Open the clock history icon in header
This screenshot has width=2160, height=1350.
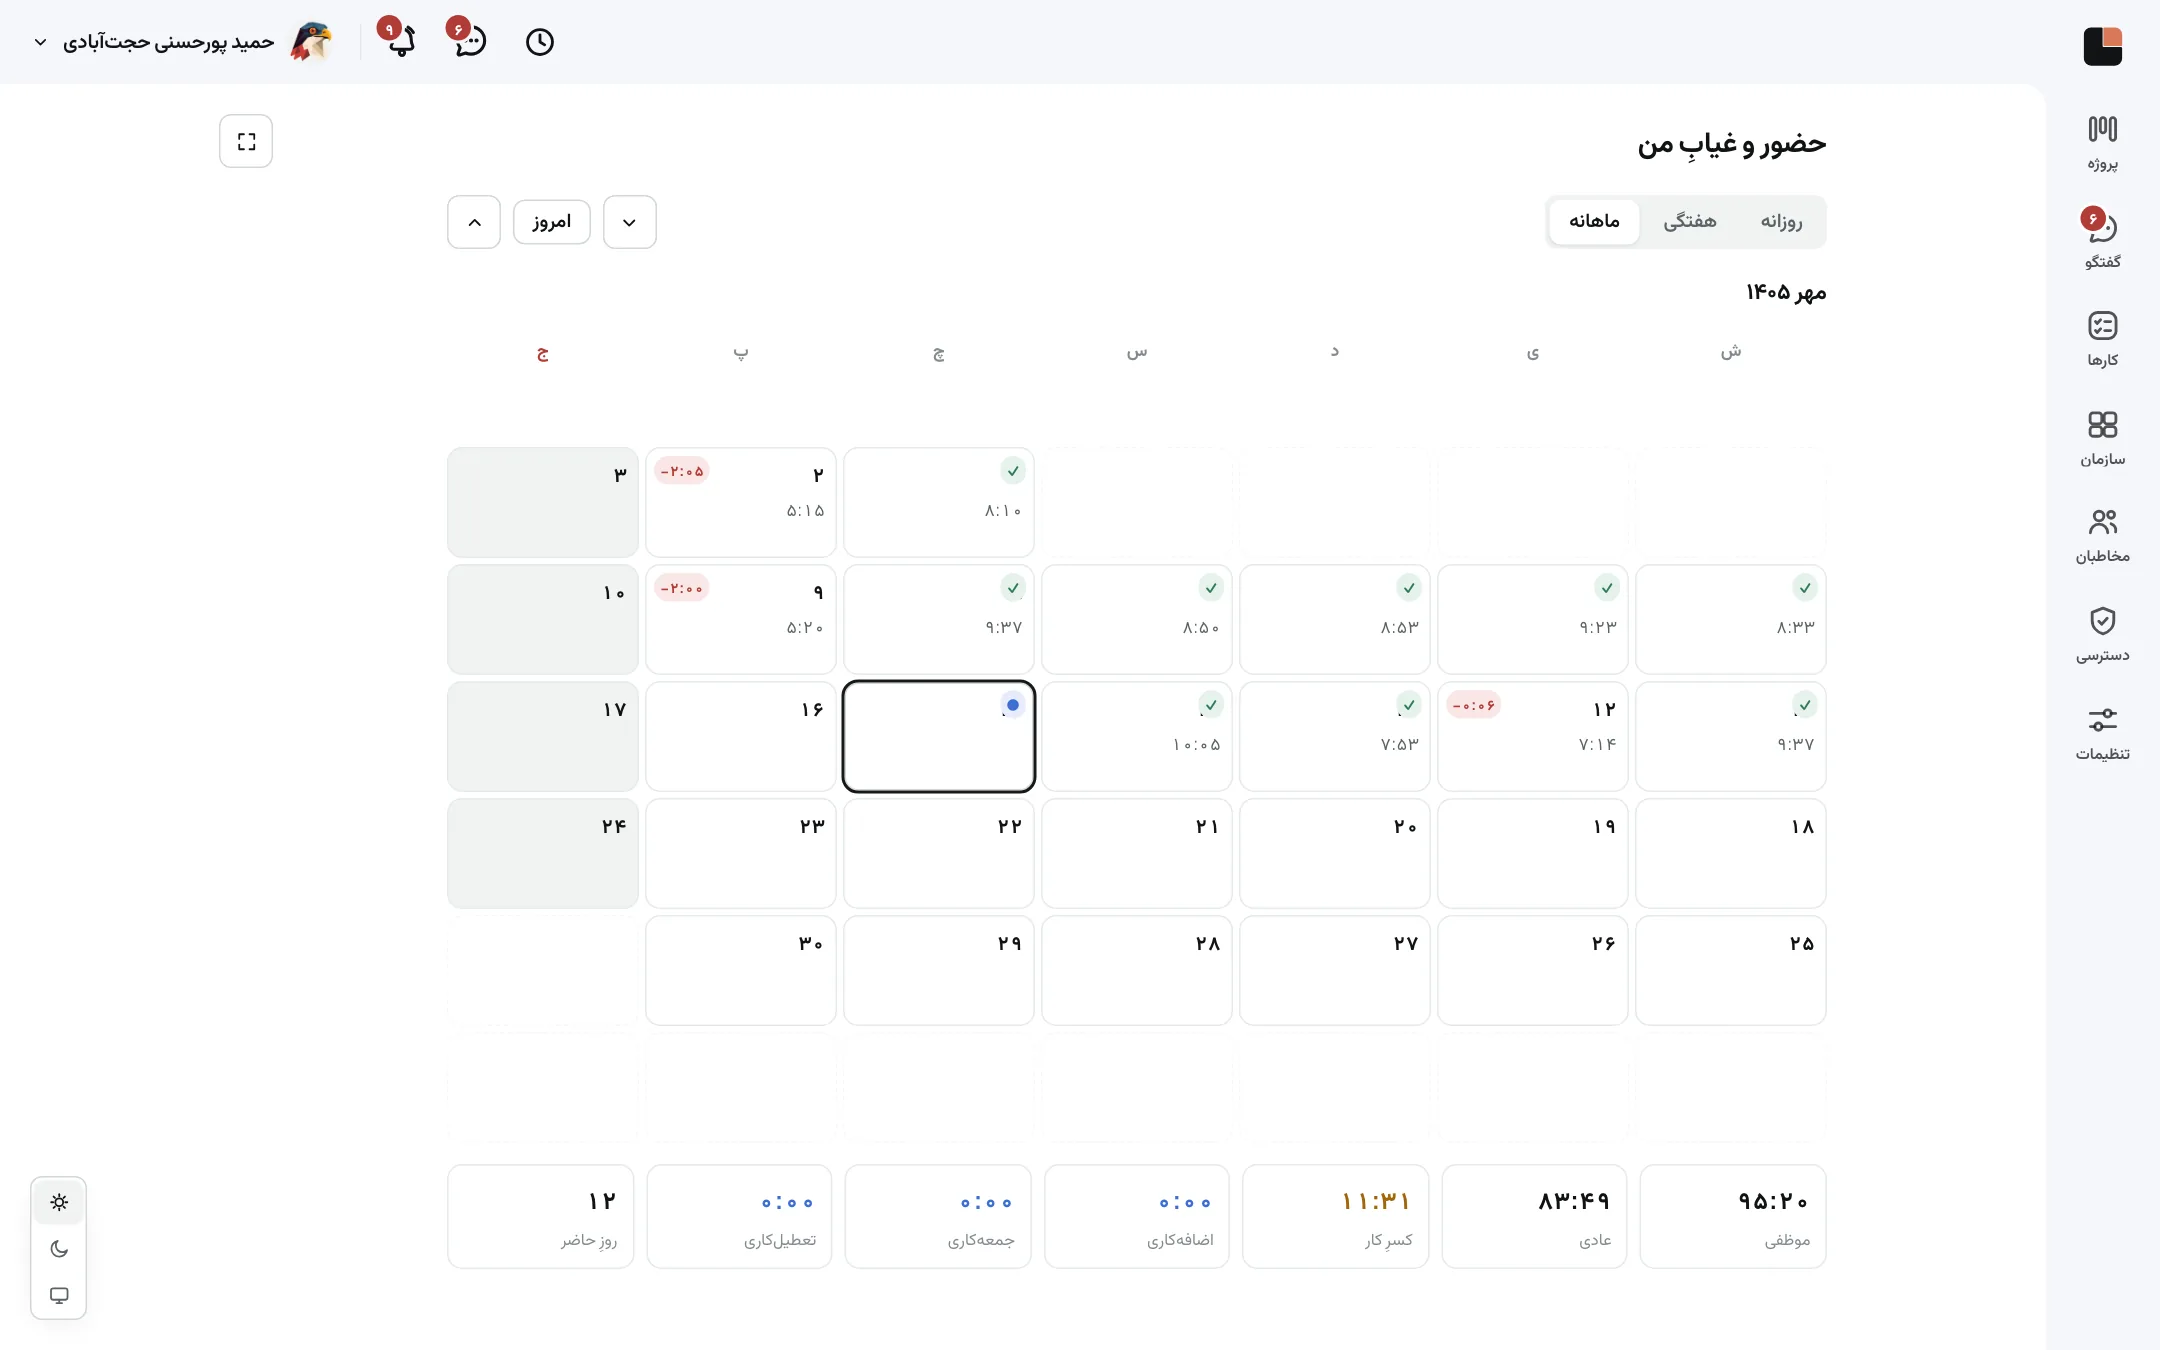(540, 42)
